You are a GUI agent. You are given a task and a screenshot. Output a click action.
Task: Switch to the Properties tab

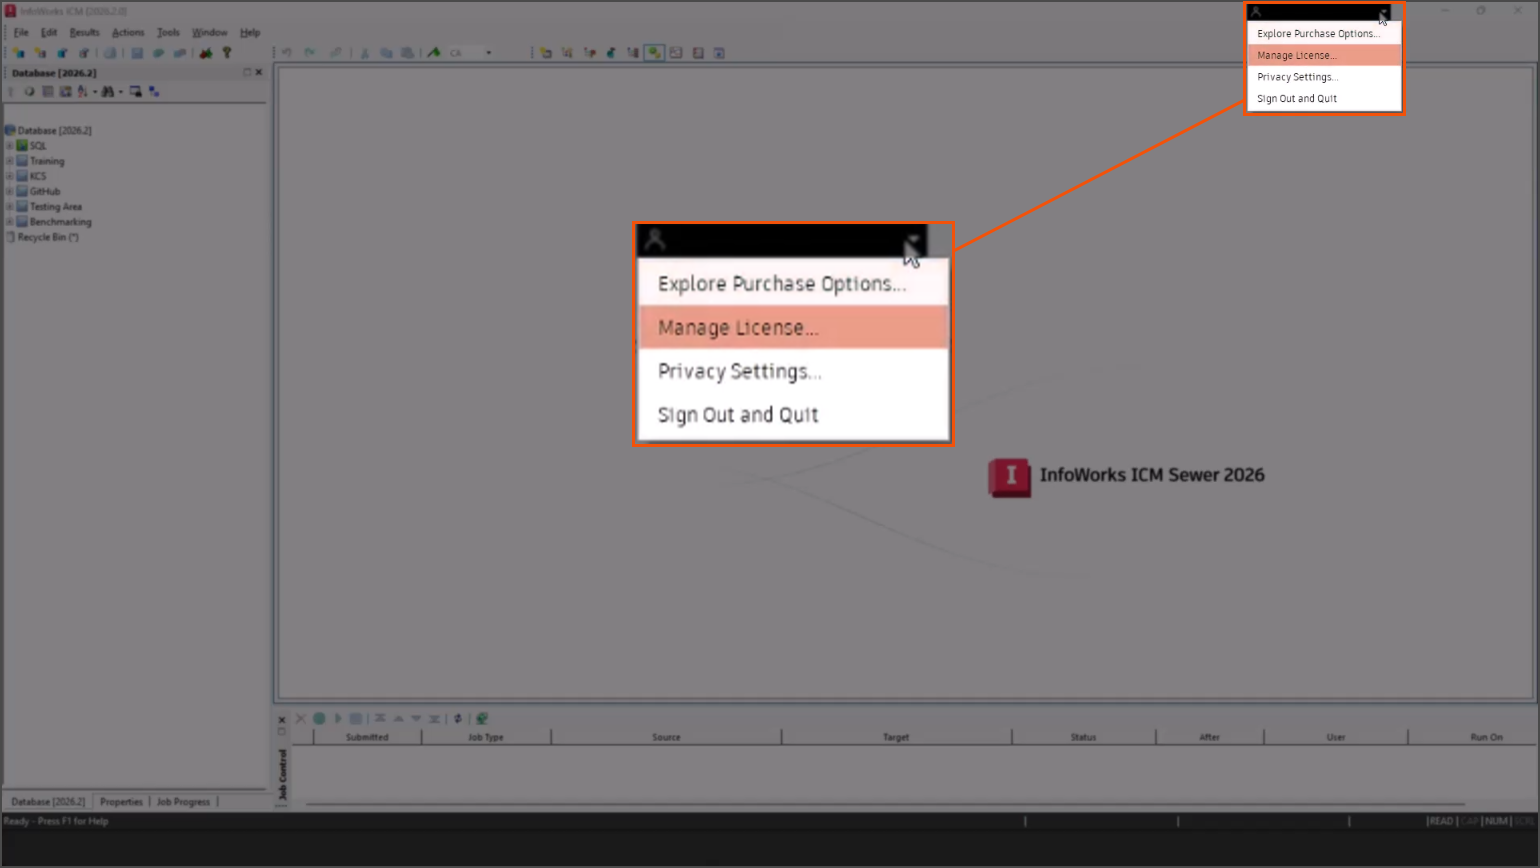(x=121, y=801)
